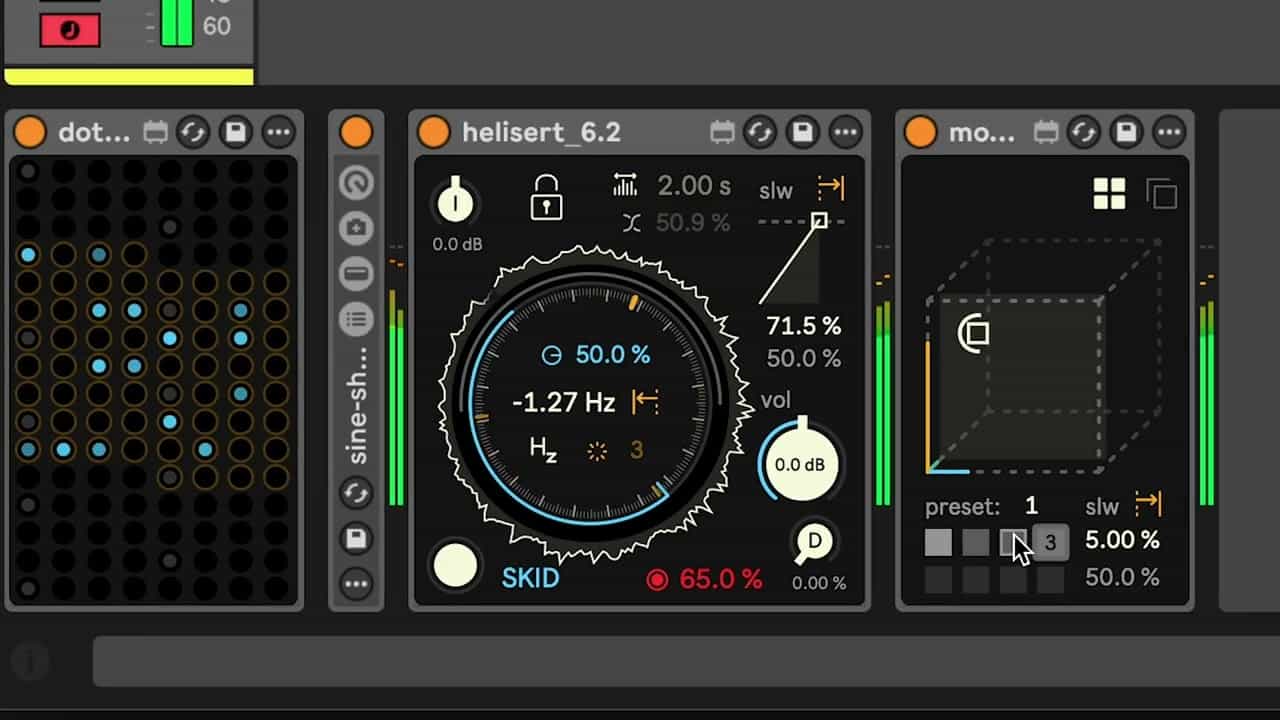Viewport: 1280px width, 720px height.
Task: Click the orange arrow icon beside -1.27 Hz
Action: tap(646, 402)
